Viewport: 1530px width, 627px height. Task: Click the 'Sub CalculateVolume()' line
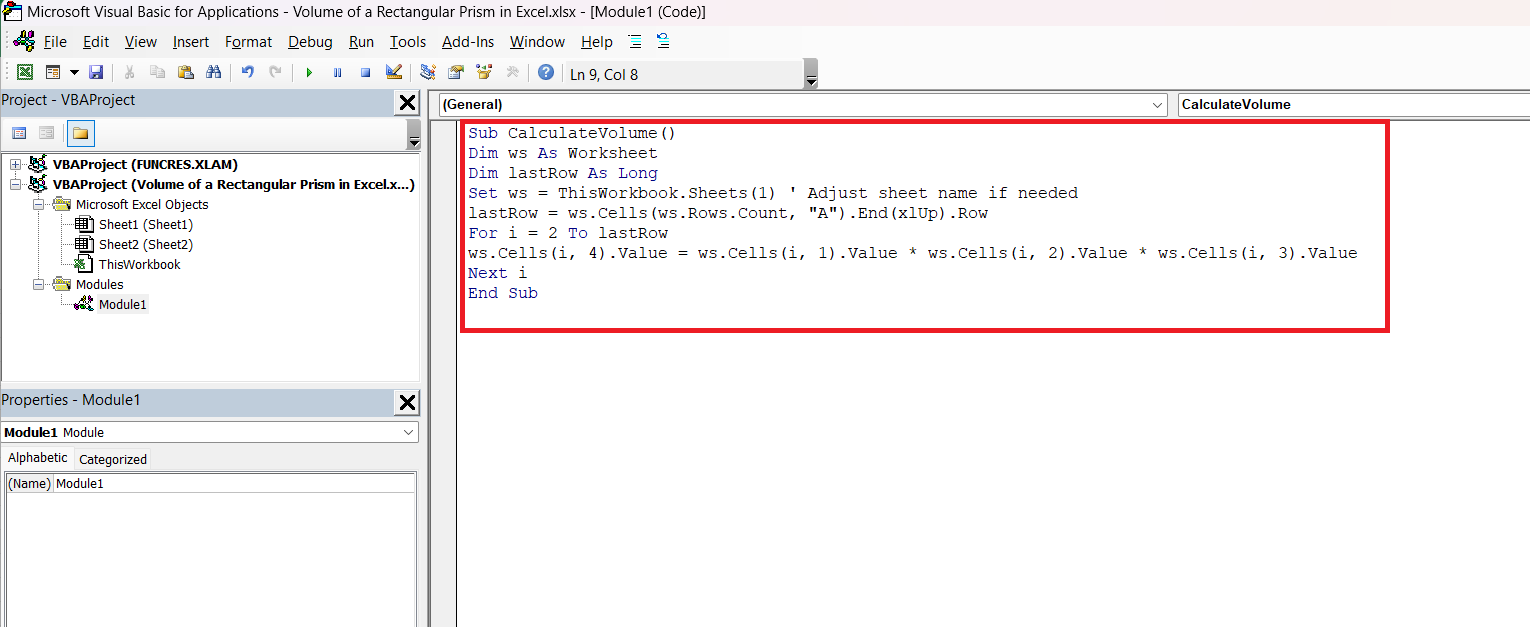tap(573, 133)
